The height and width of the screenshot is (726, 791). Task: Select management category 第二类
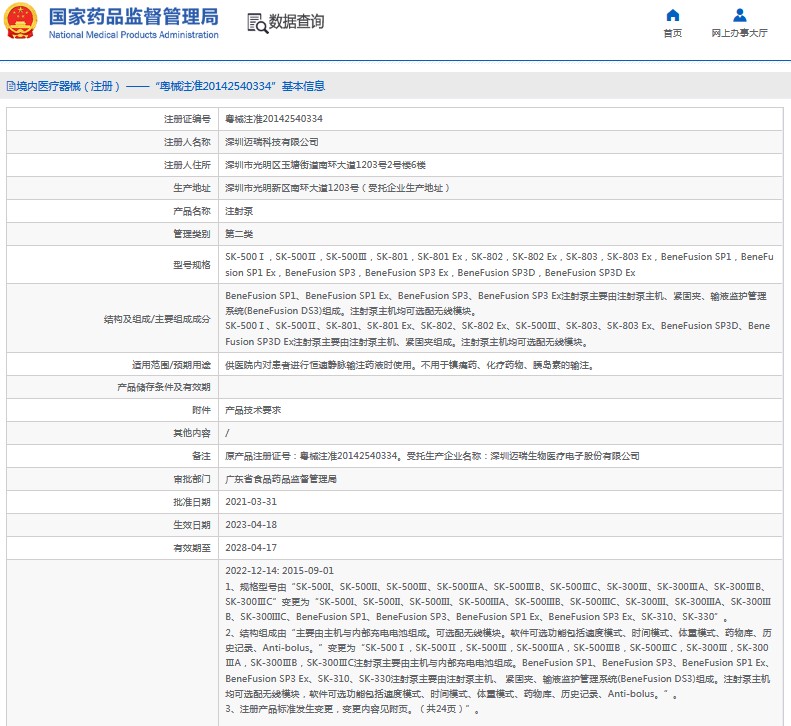click(239, 234)
